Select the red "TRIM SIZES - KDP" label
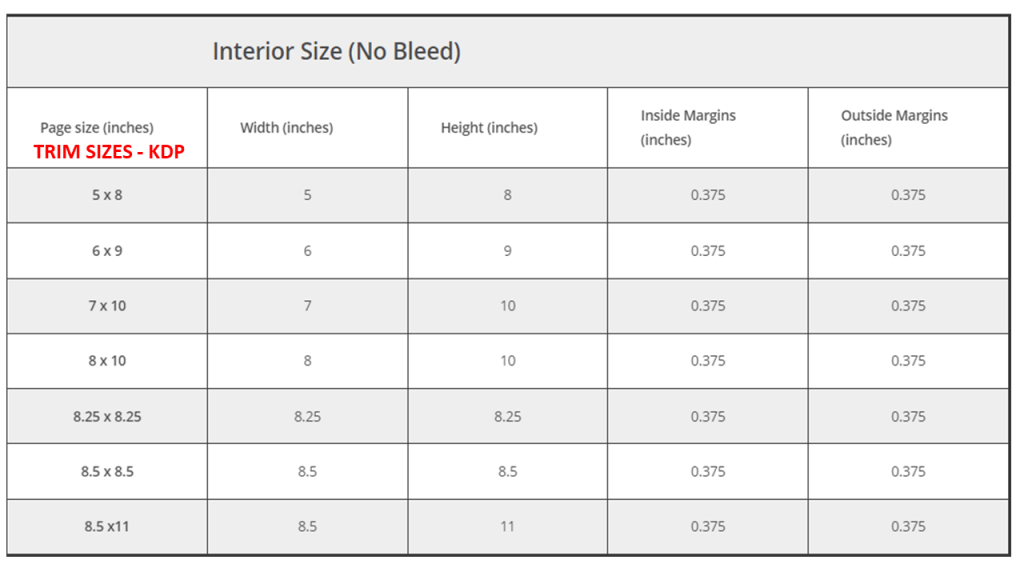 point(109,152)
